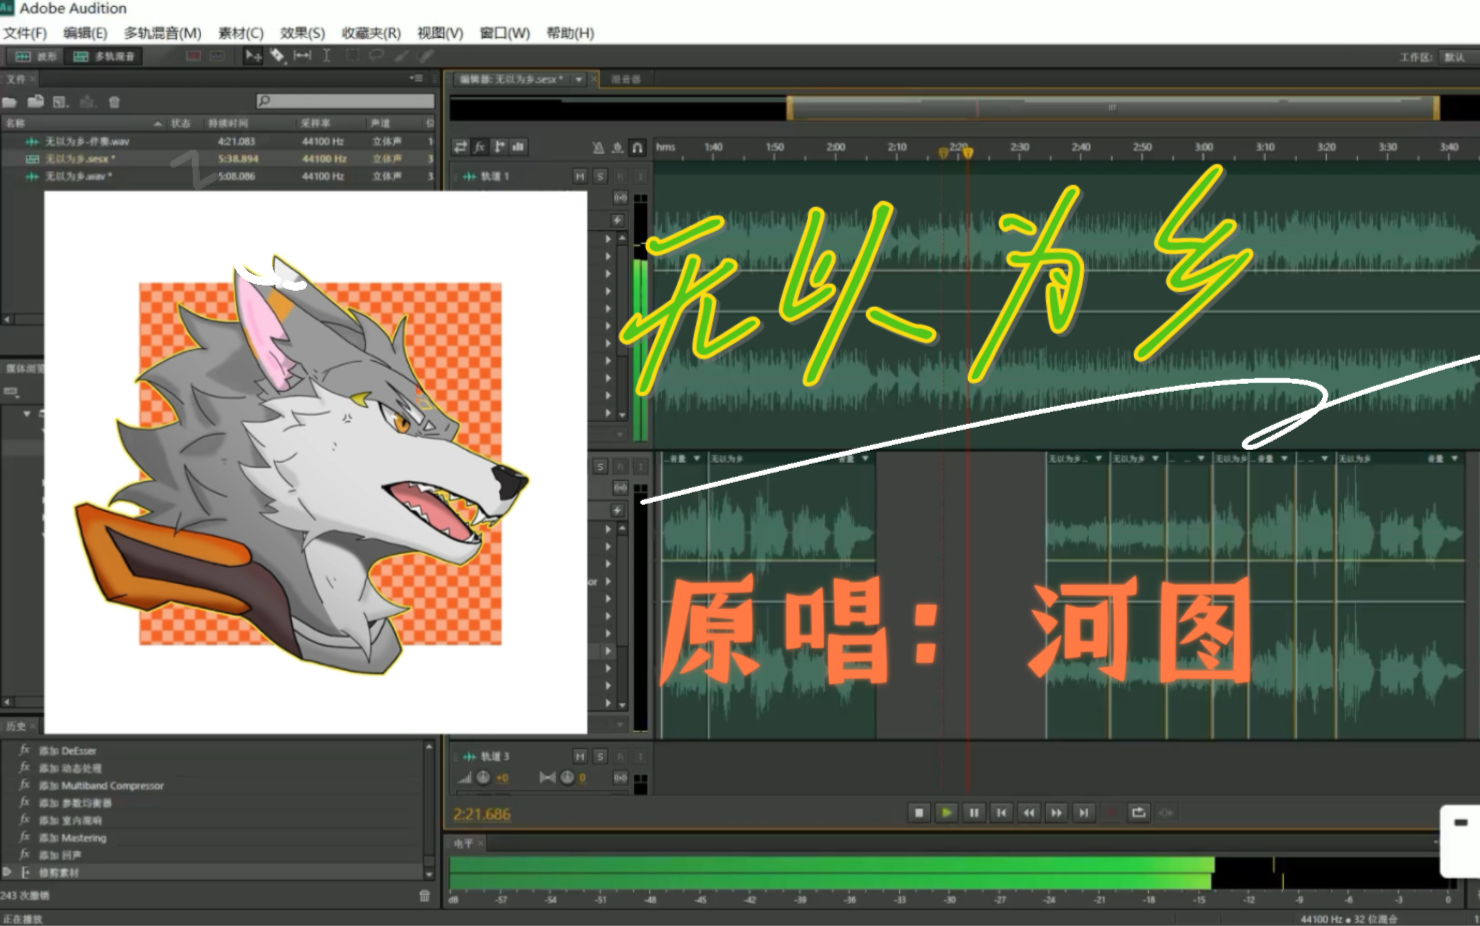The image size is (1480, 926).
Task: Adjust track 3 volume knob
Action: (x=483, y=778)
